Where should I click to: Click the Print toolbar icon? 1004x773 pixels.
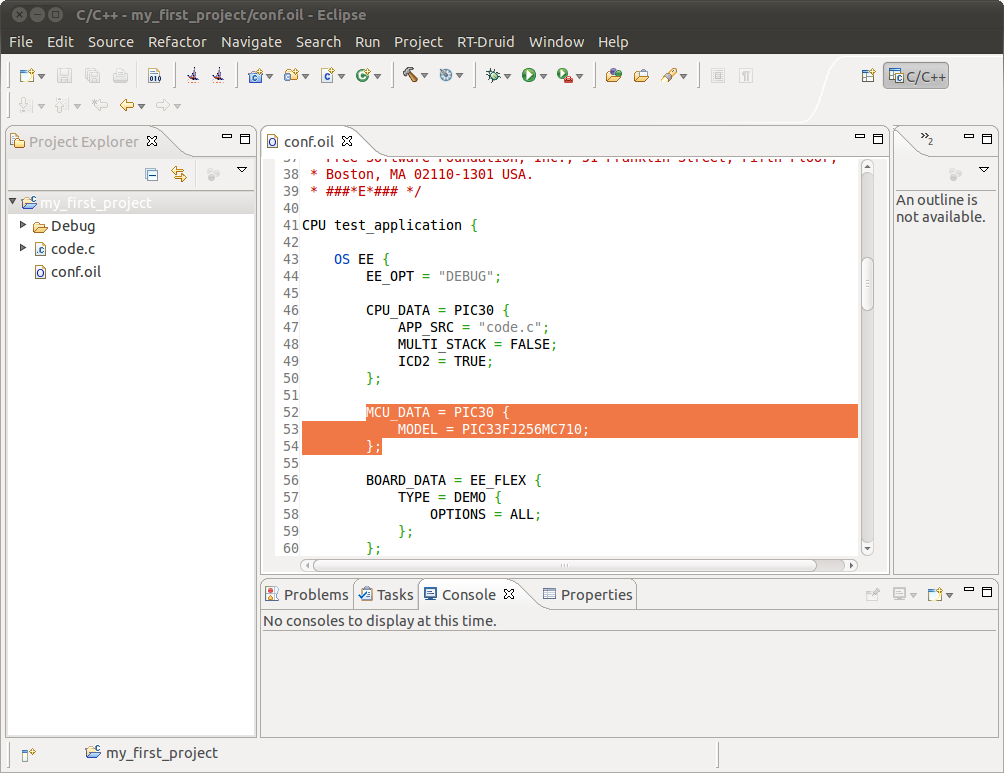point(120,76)
